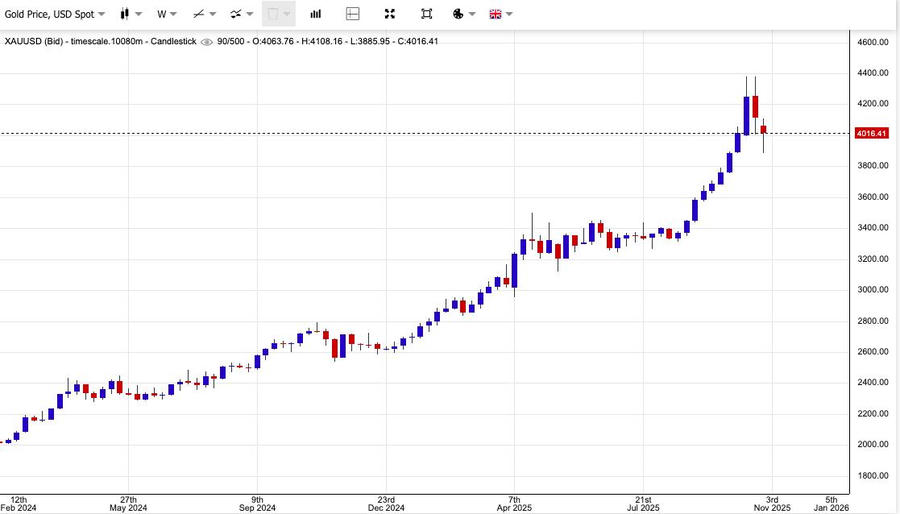900x514 pixels.
Task: Click the red 4016.41 current price label
Action: 870,133
